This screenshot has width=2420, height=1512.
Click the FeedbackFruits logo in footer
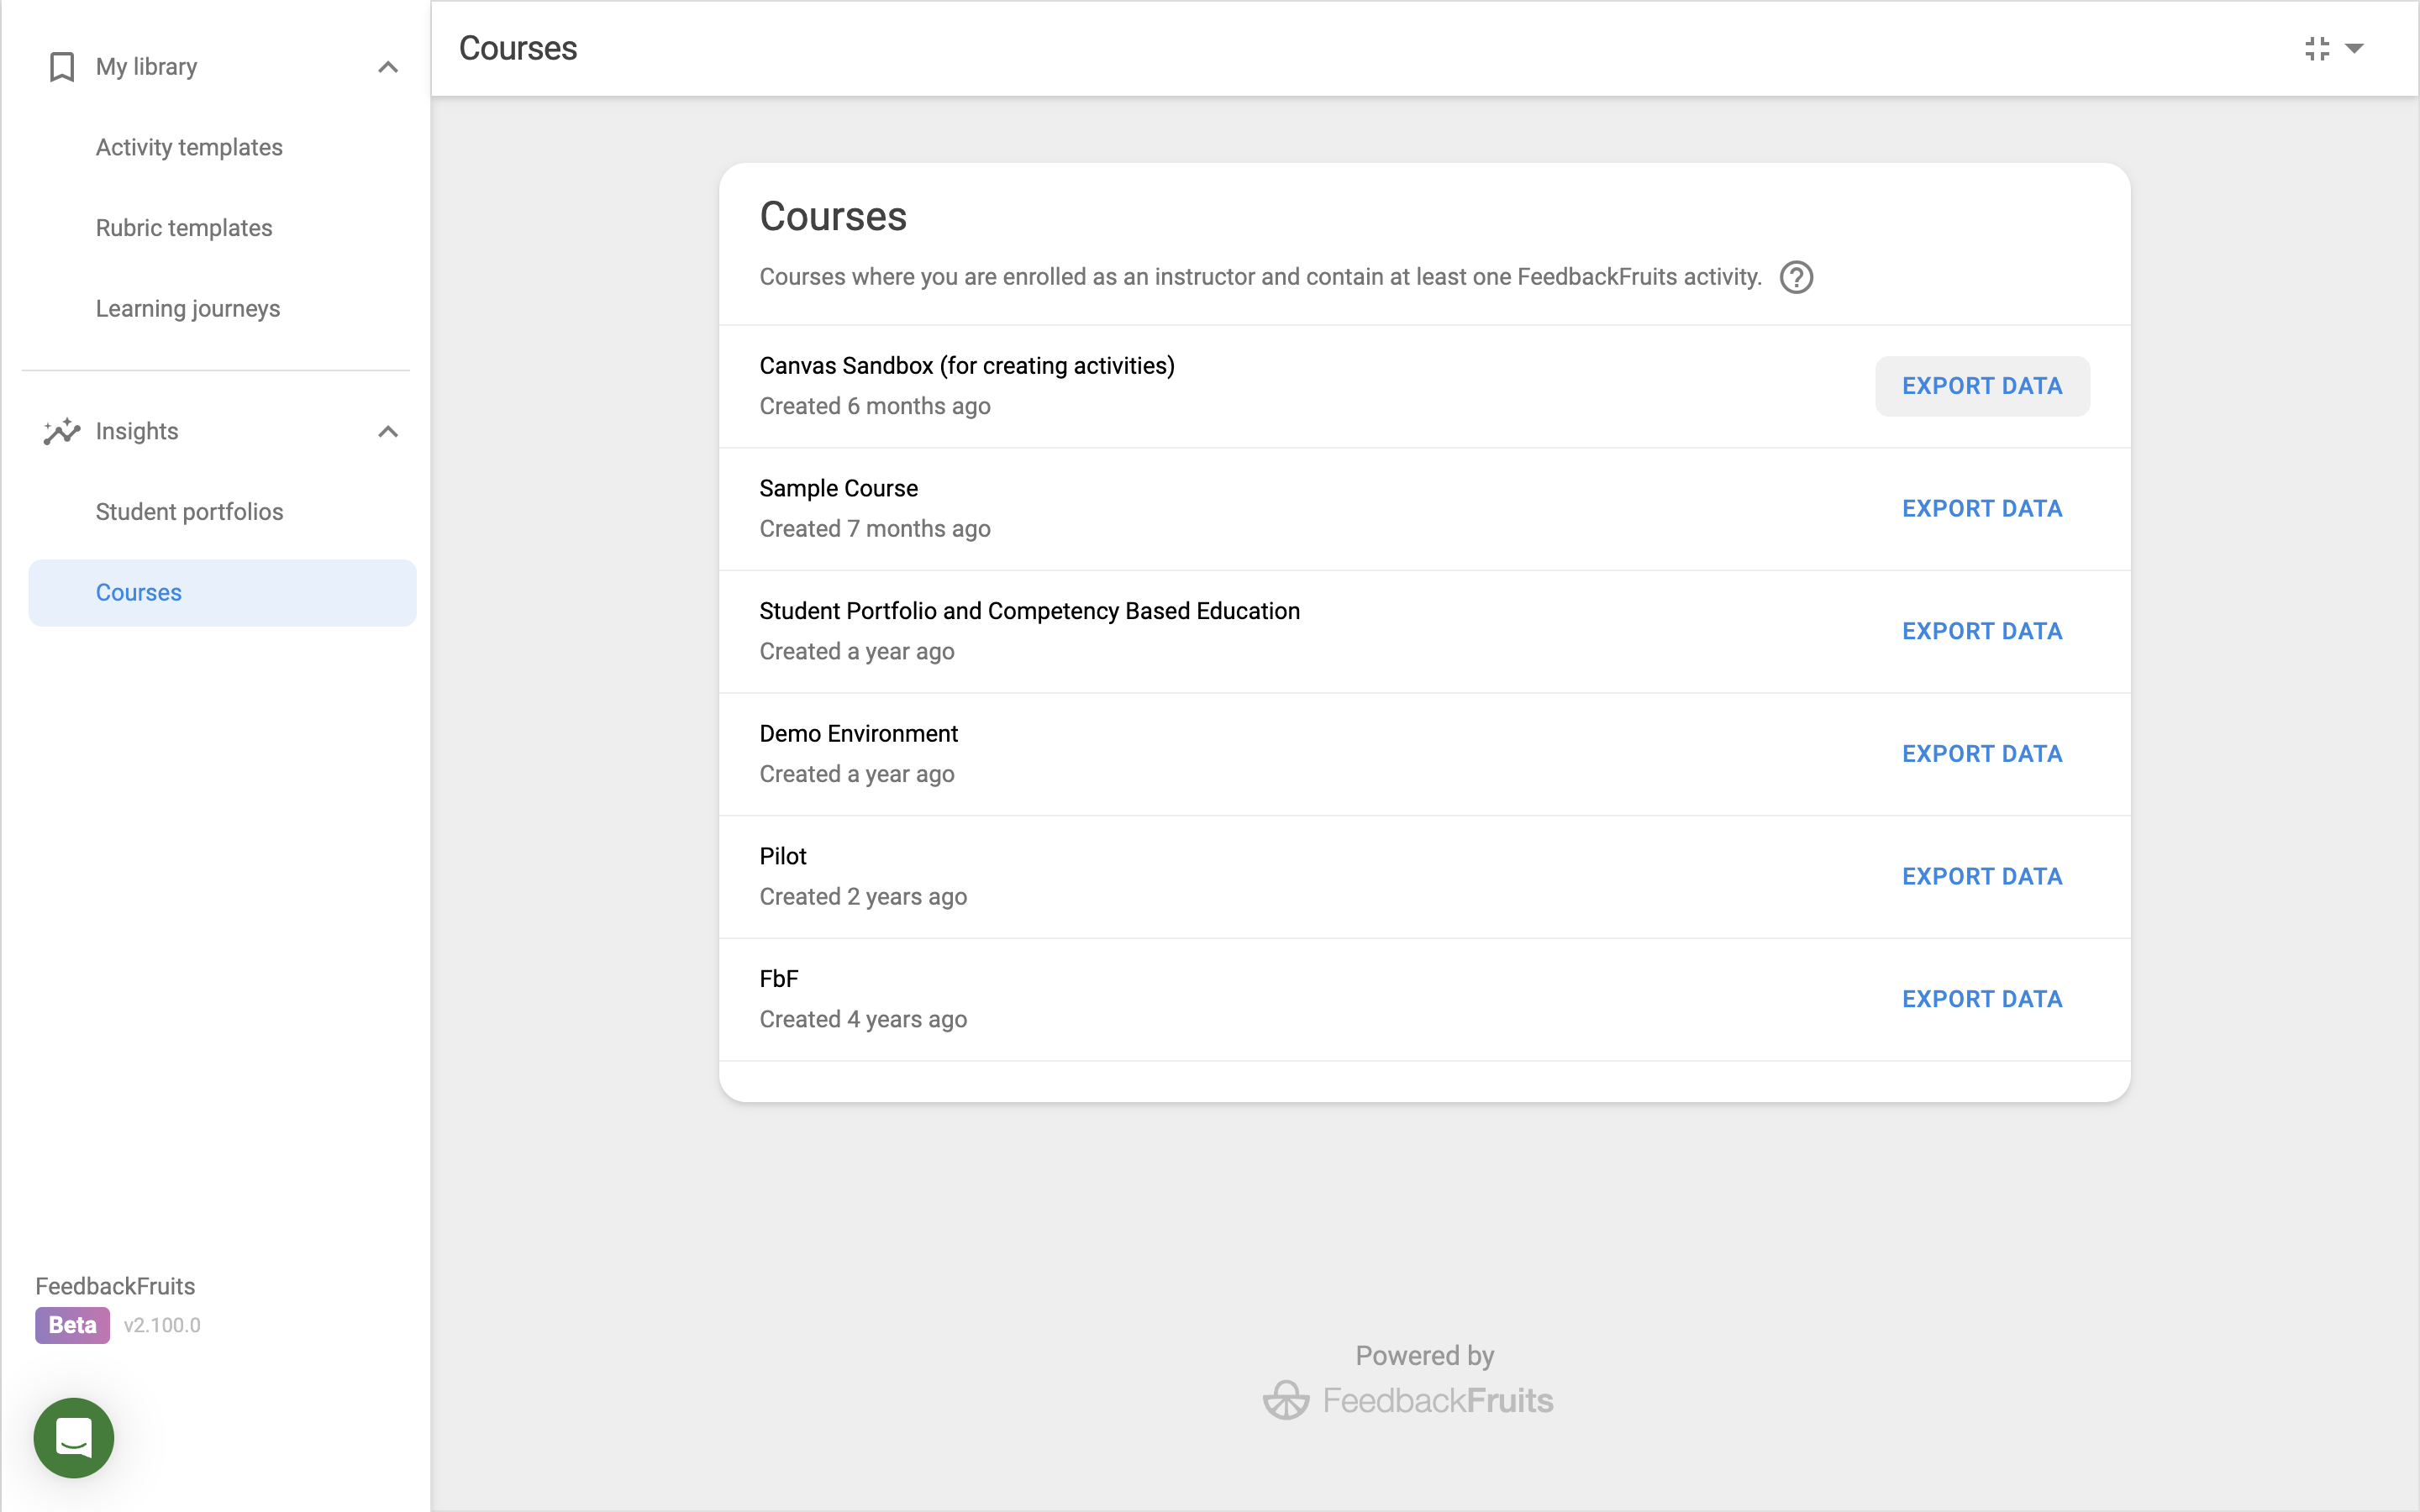click(x=1408, y=1400)
